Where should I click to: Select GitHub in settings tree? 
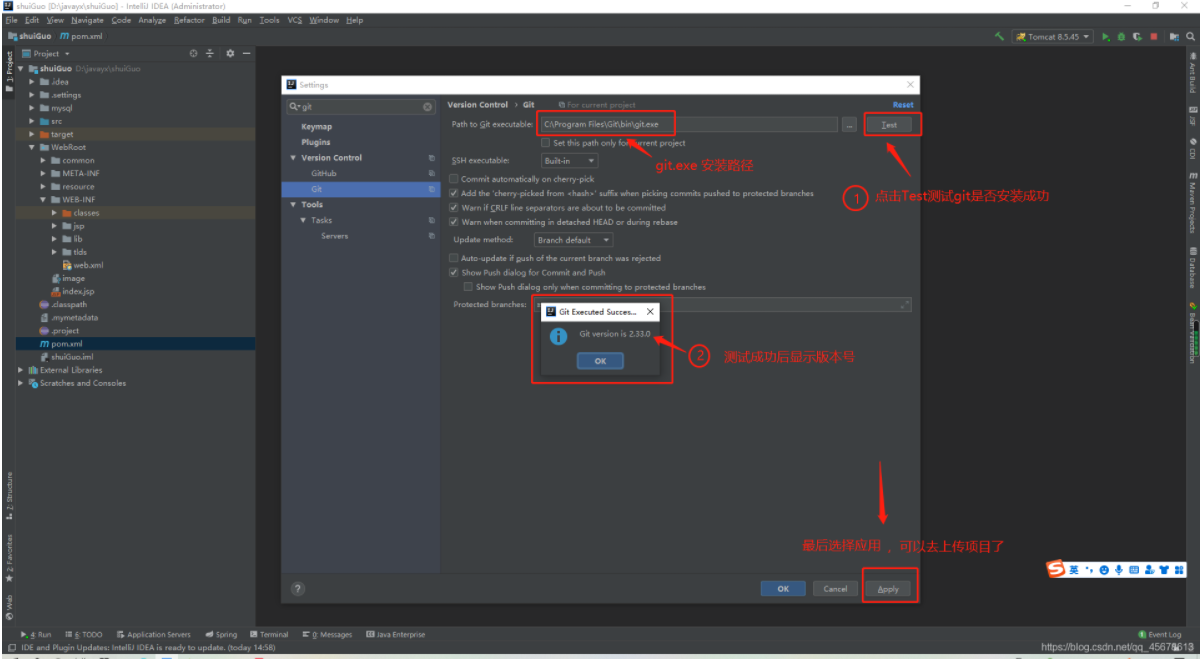[324, 174]
